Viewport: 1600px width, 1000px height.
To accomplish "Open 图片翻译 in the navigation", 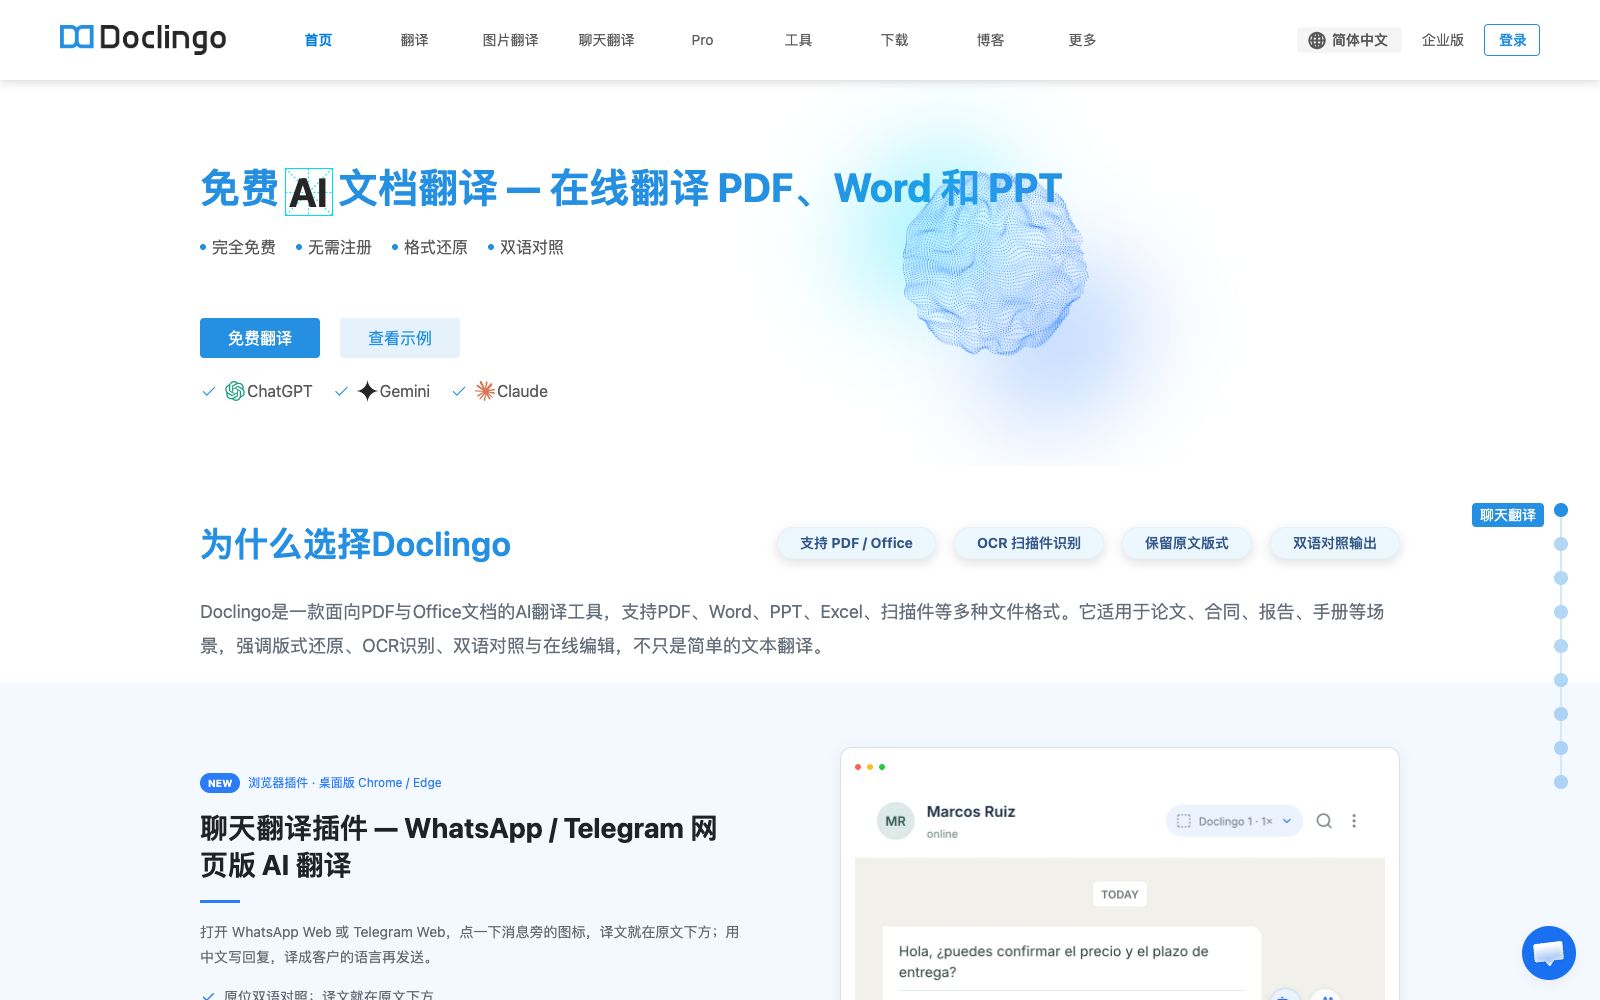I will [x=510, y=40].
